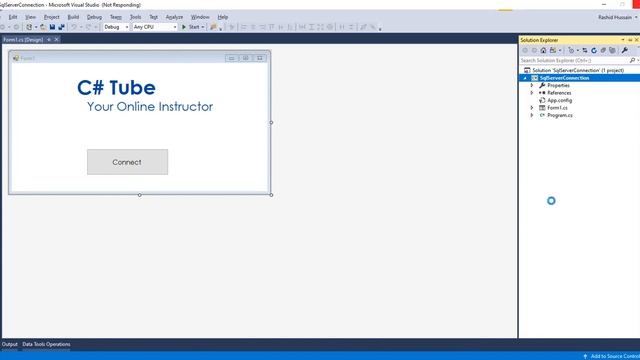Click the Pending Changes Filter icon
The width and height of the screenshot is (640, 360).
click(x=571, y=50)
